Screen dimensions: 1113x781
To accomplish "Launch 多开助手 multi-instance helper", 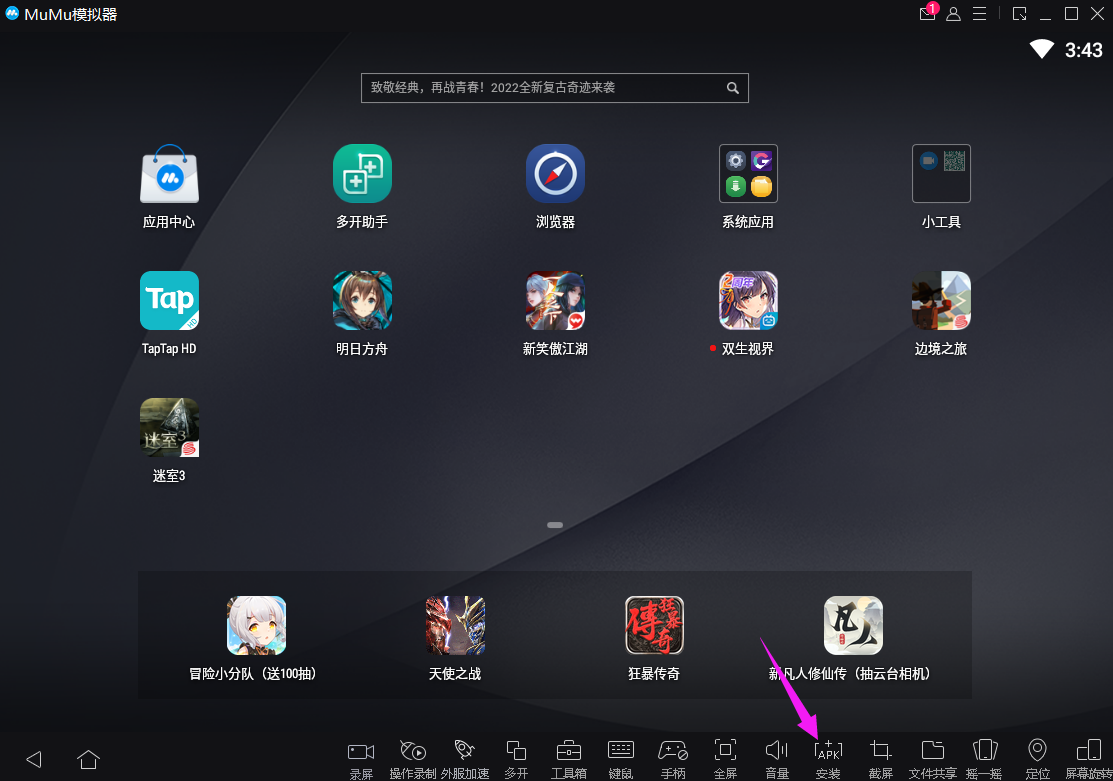I will (x=362, y=174).
